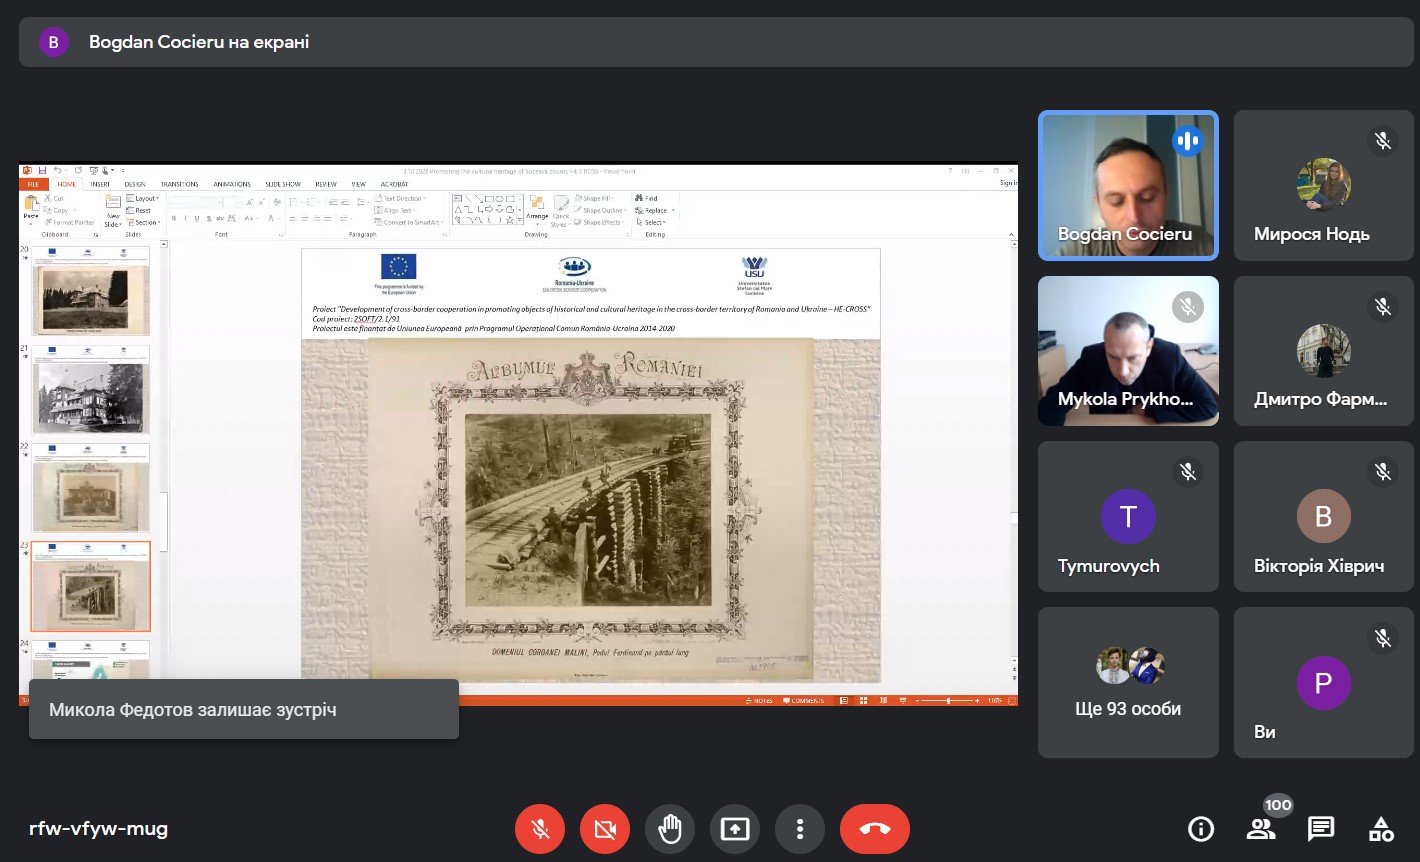This screenshot has height=862, width=1420.
Task: Click Mykola Prykho... video tile
Action: [x=1128, y=351]
